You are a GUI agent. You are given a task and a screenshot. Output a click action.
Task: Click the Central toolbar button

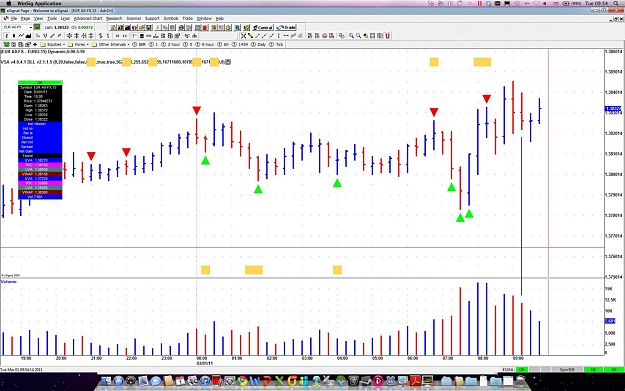[x=263, y=28]
